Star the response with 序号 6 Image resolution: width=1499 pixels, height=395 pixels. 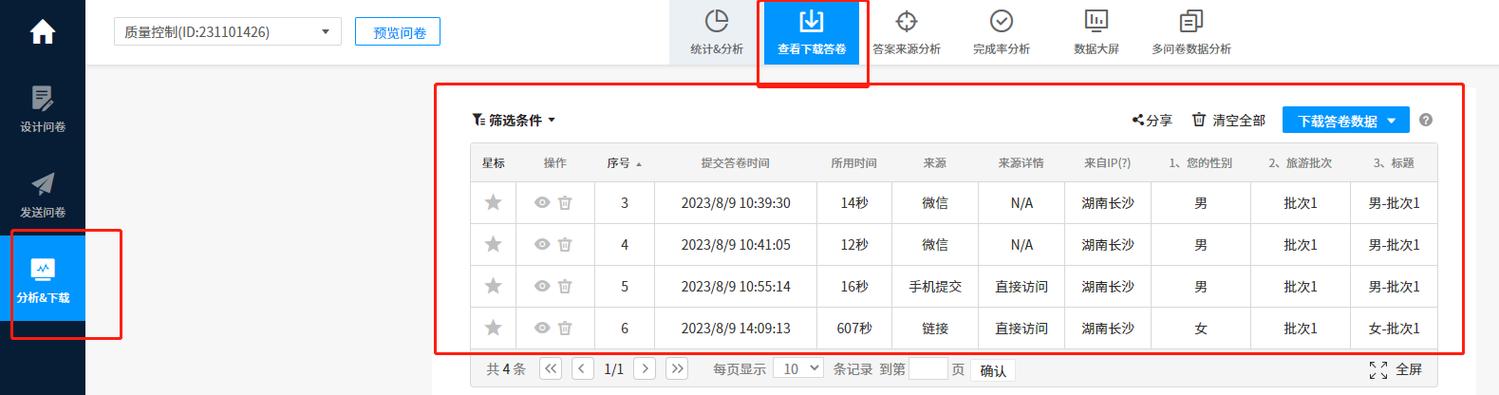tap(493, 328)
